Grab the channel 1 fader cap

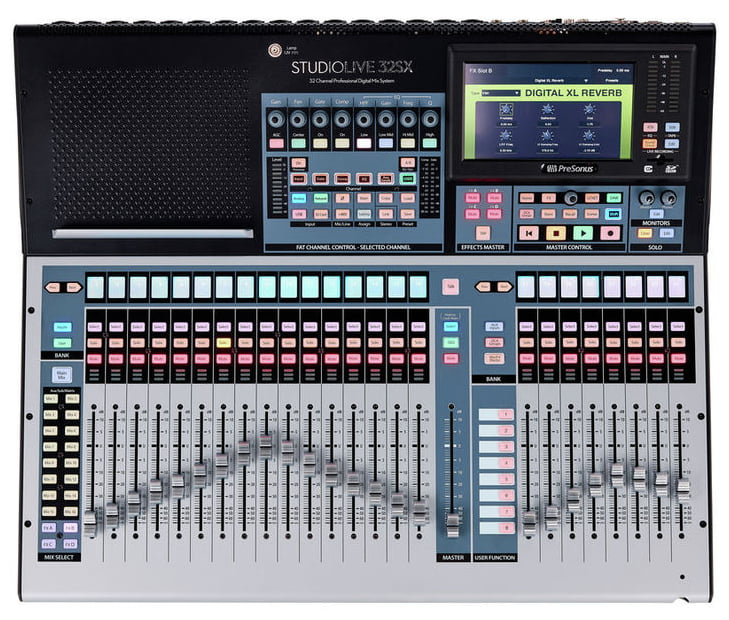click(x=90, y=522)
